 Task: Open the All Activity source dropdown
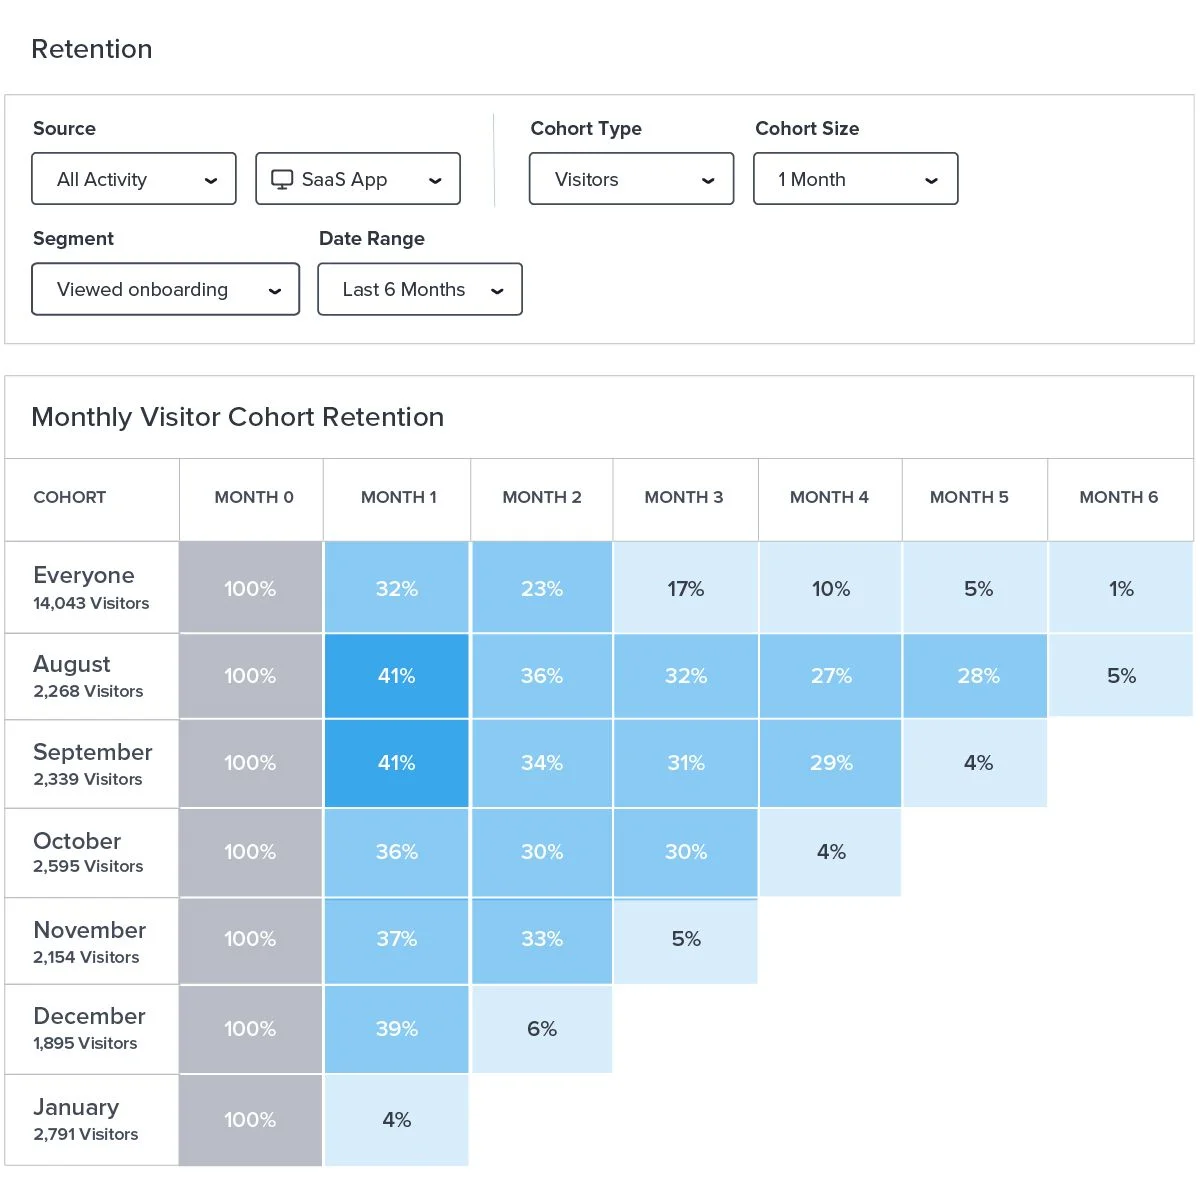tap(134, 179)
